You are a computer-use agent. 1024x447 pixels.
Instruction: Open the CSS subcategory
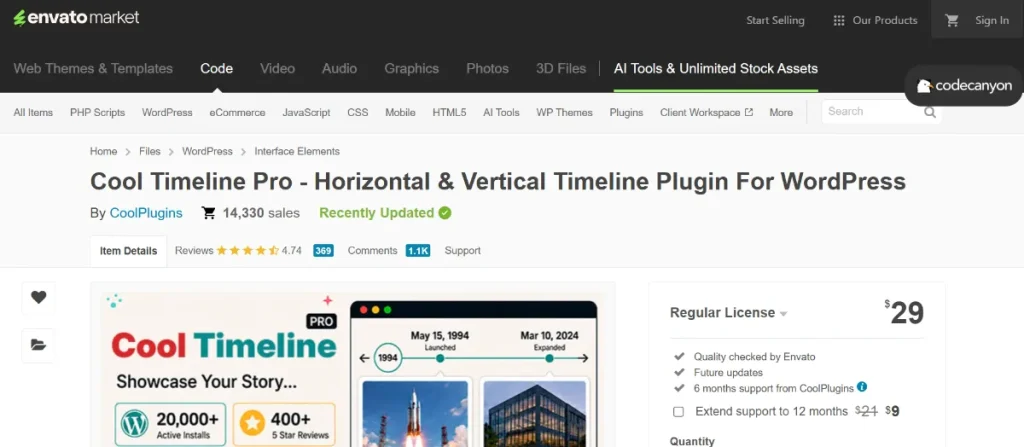click(x=358, y=112)
